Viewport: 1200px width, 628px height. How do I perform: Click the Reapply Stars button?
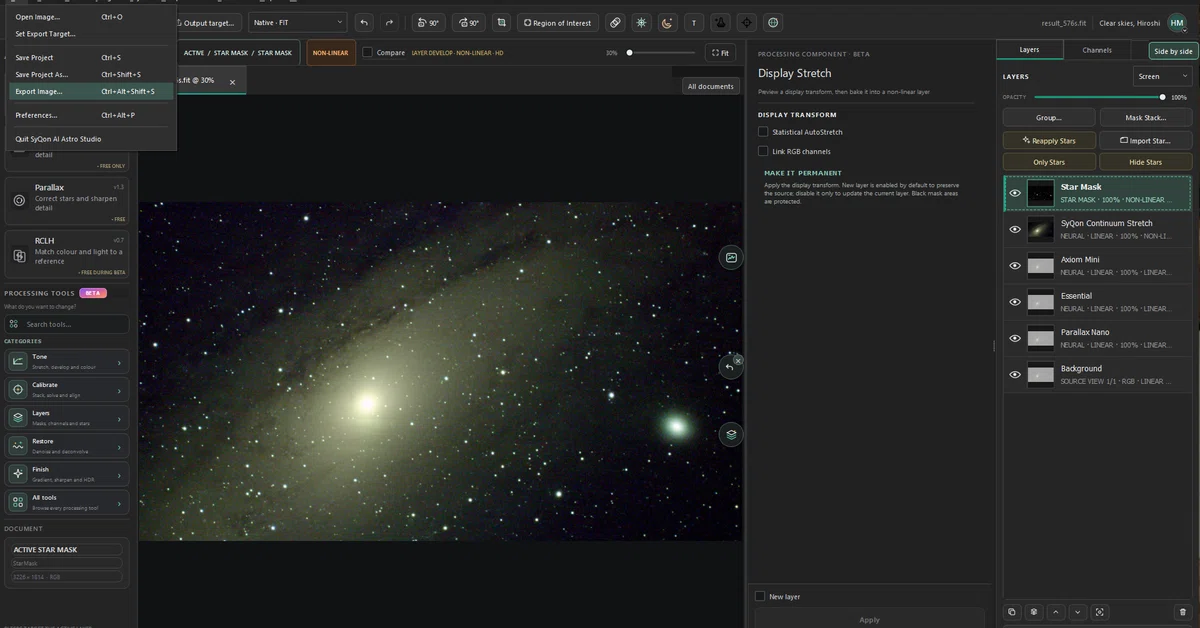[x=1048, y=141]
